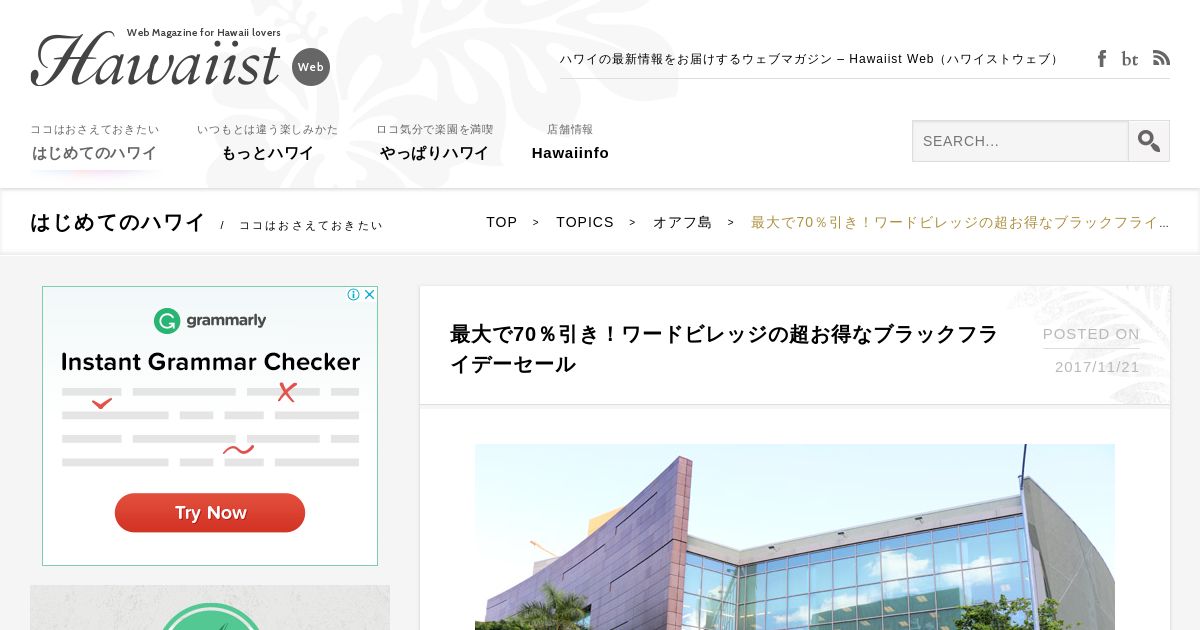Click the Try Now ad button
This screenshot has width=1200, height=630.
point(210,513)
